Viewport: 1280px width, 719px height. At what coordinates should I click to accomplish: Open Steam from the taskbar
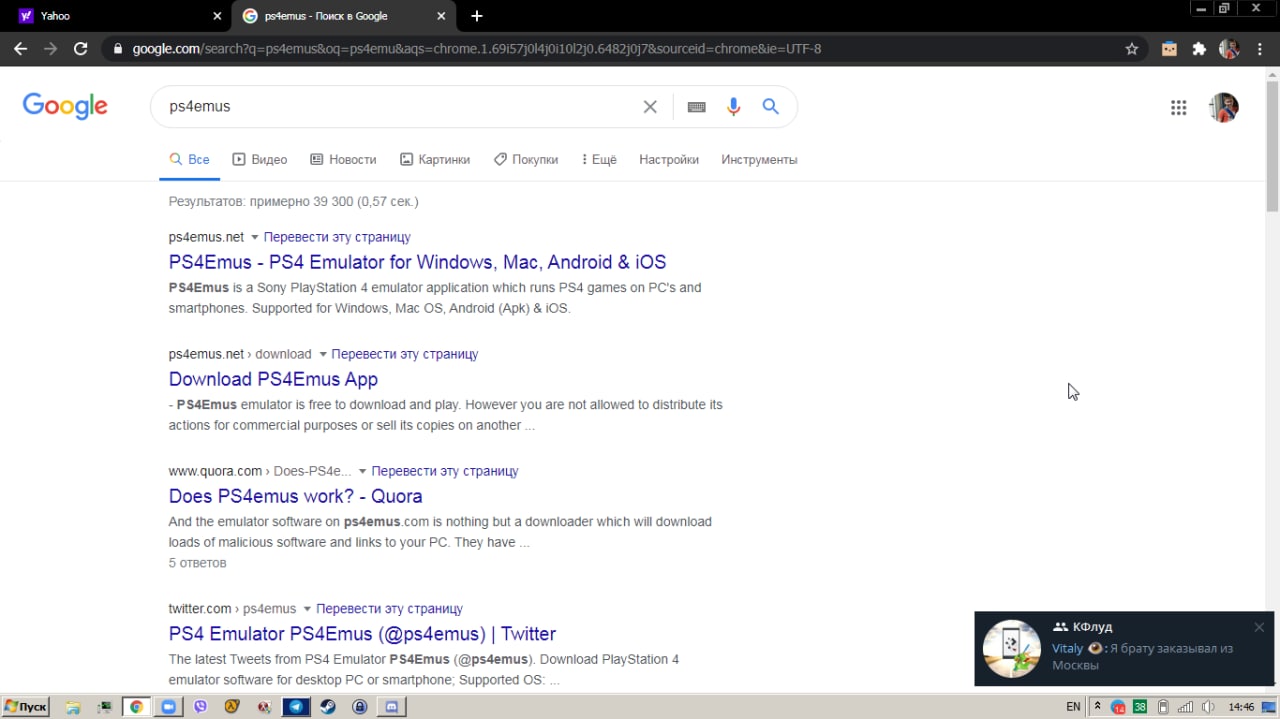point(327,707)
